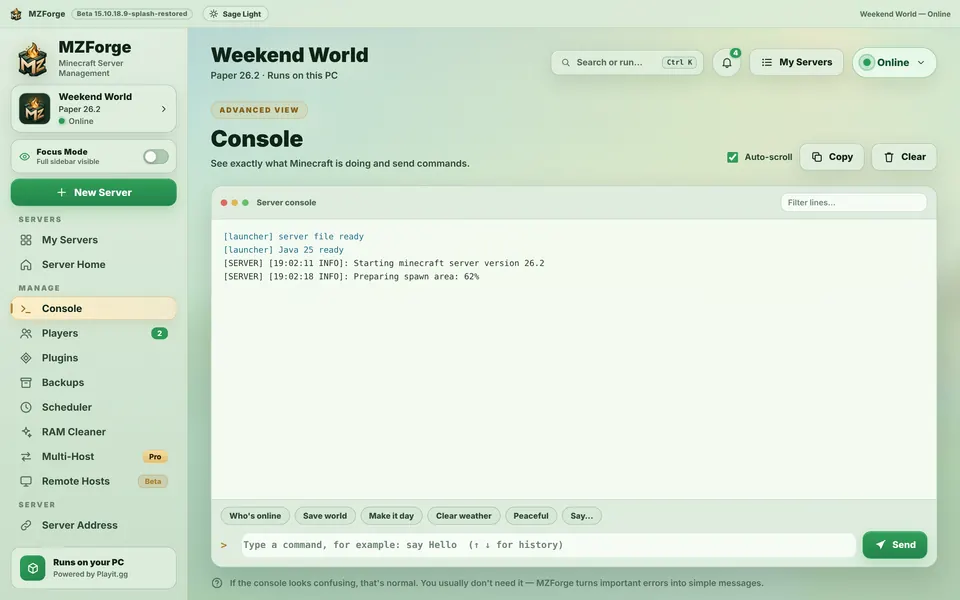
Task: Open Multi-Host page
Action: tap(93, 457)
